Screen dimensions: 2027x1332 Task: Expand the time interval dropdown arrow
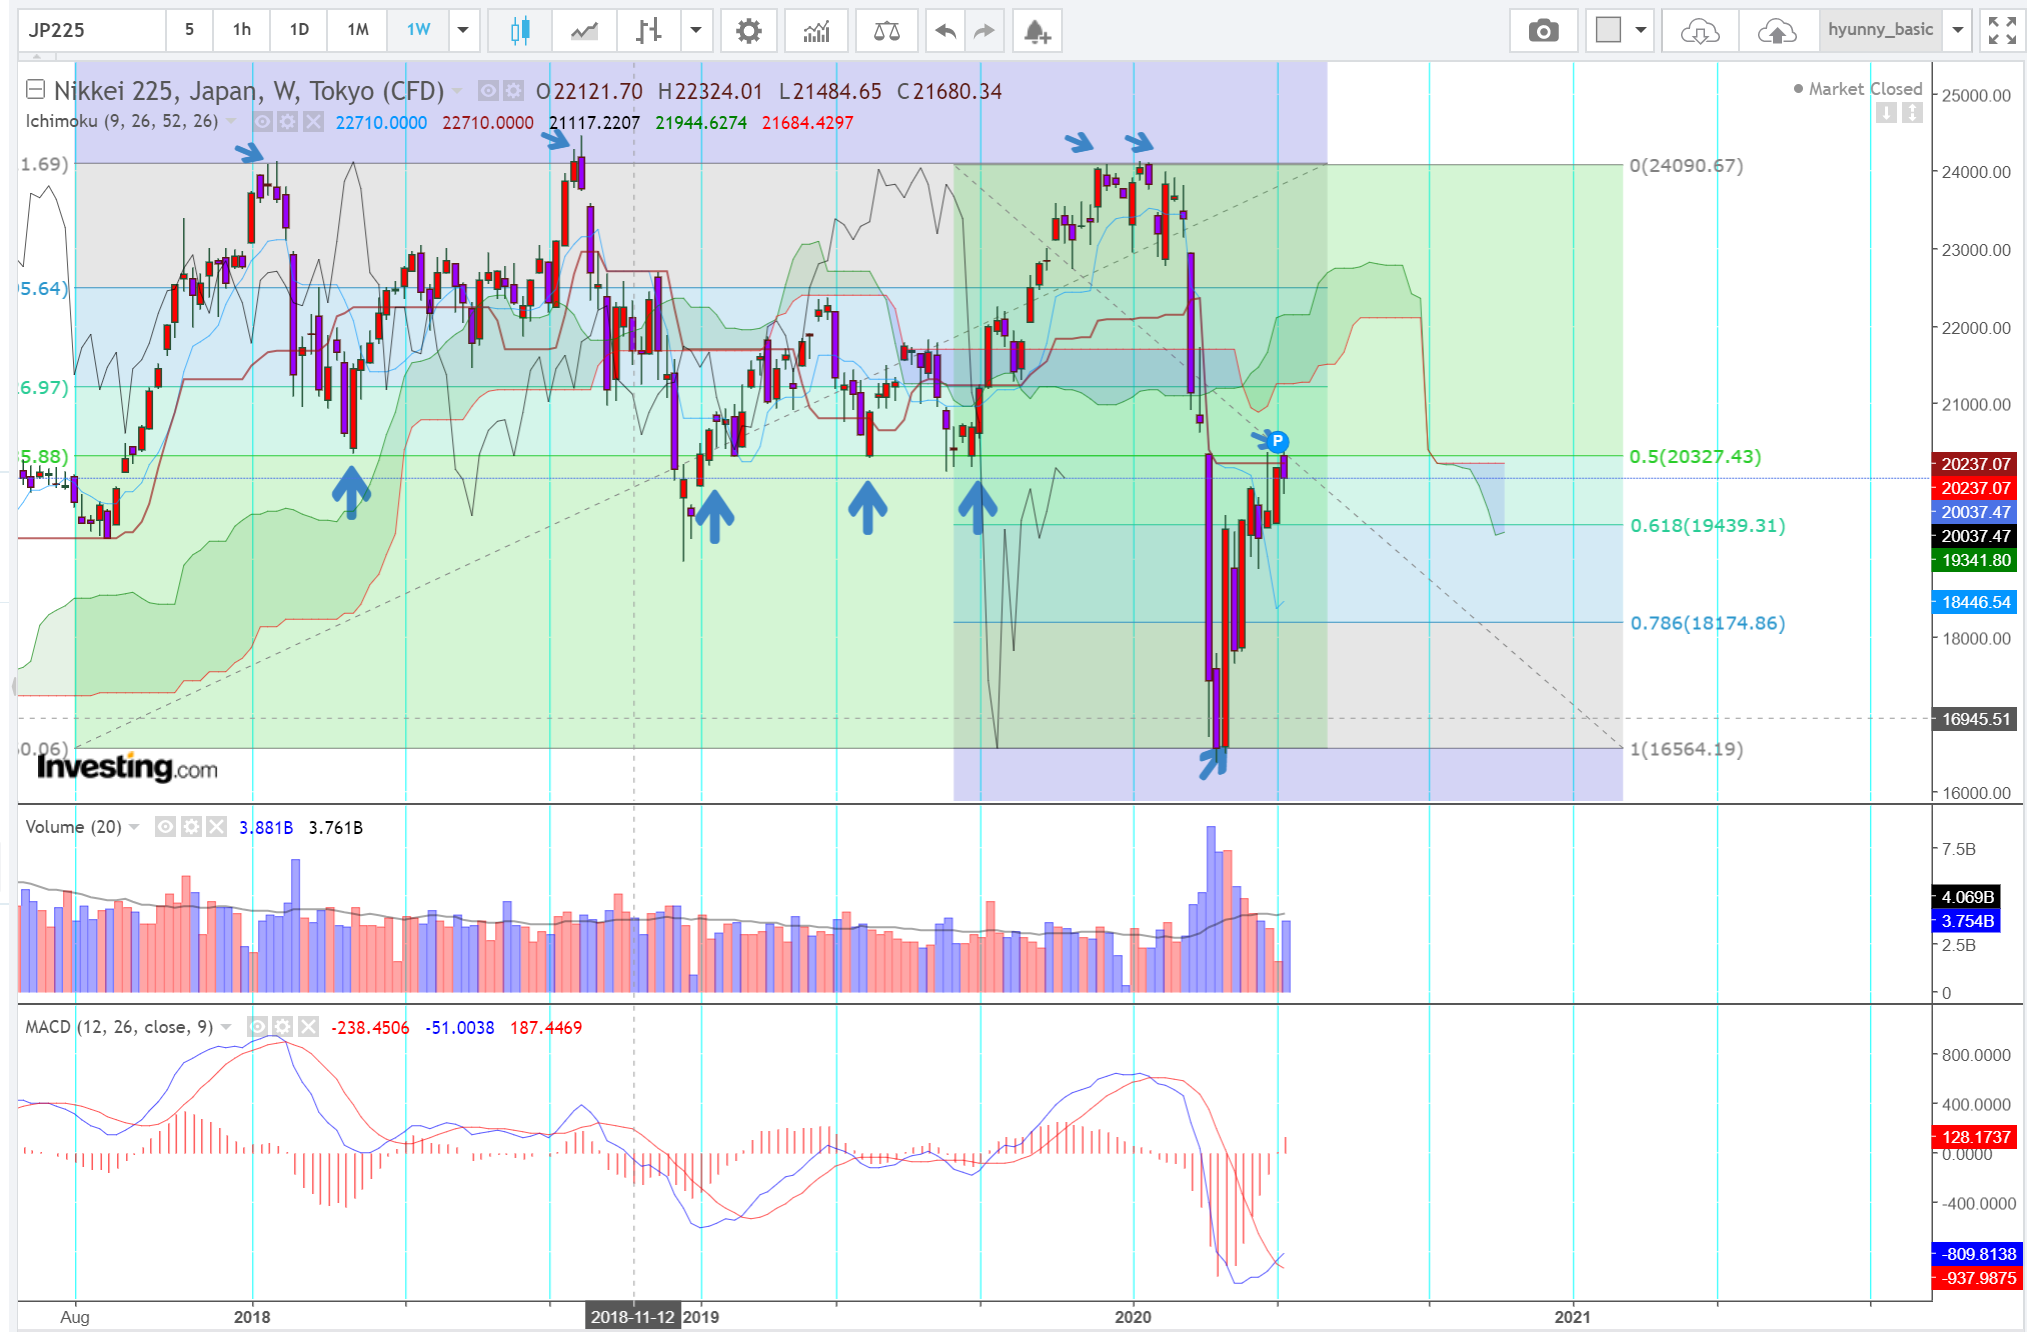(x=463, y=31)
